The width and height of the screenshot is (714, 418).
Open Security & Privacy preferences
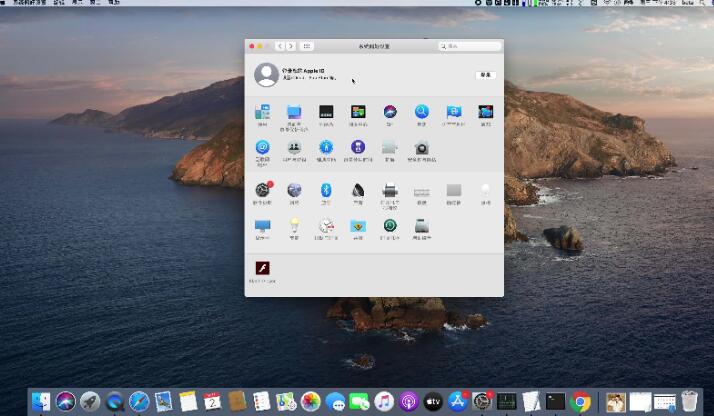coord(422,148)
